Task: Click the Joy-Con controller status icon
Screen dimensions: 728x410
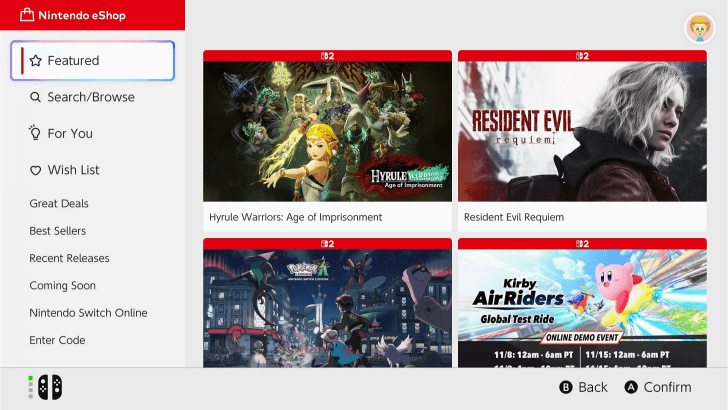Action: click(x=50, y=387)
